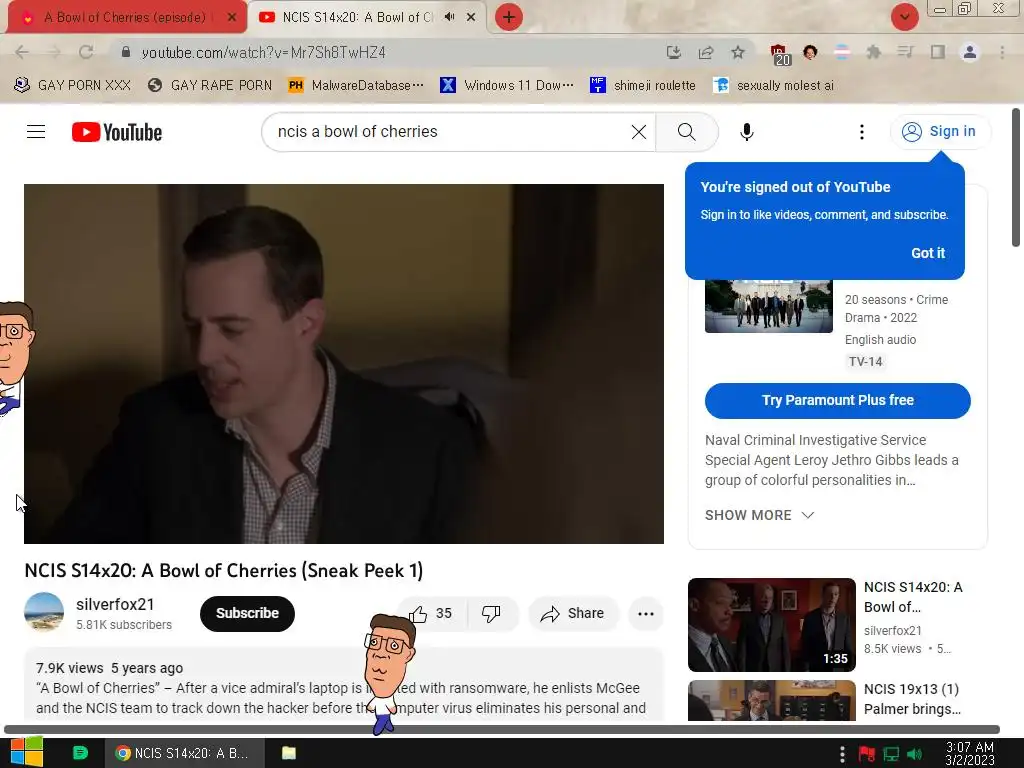Open the shimeji roulette bookmark
This screenshot has width=1024, height=768.
643,86
